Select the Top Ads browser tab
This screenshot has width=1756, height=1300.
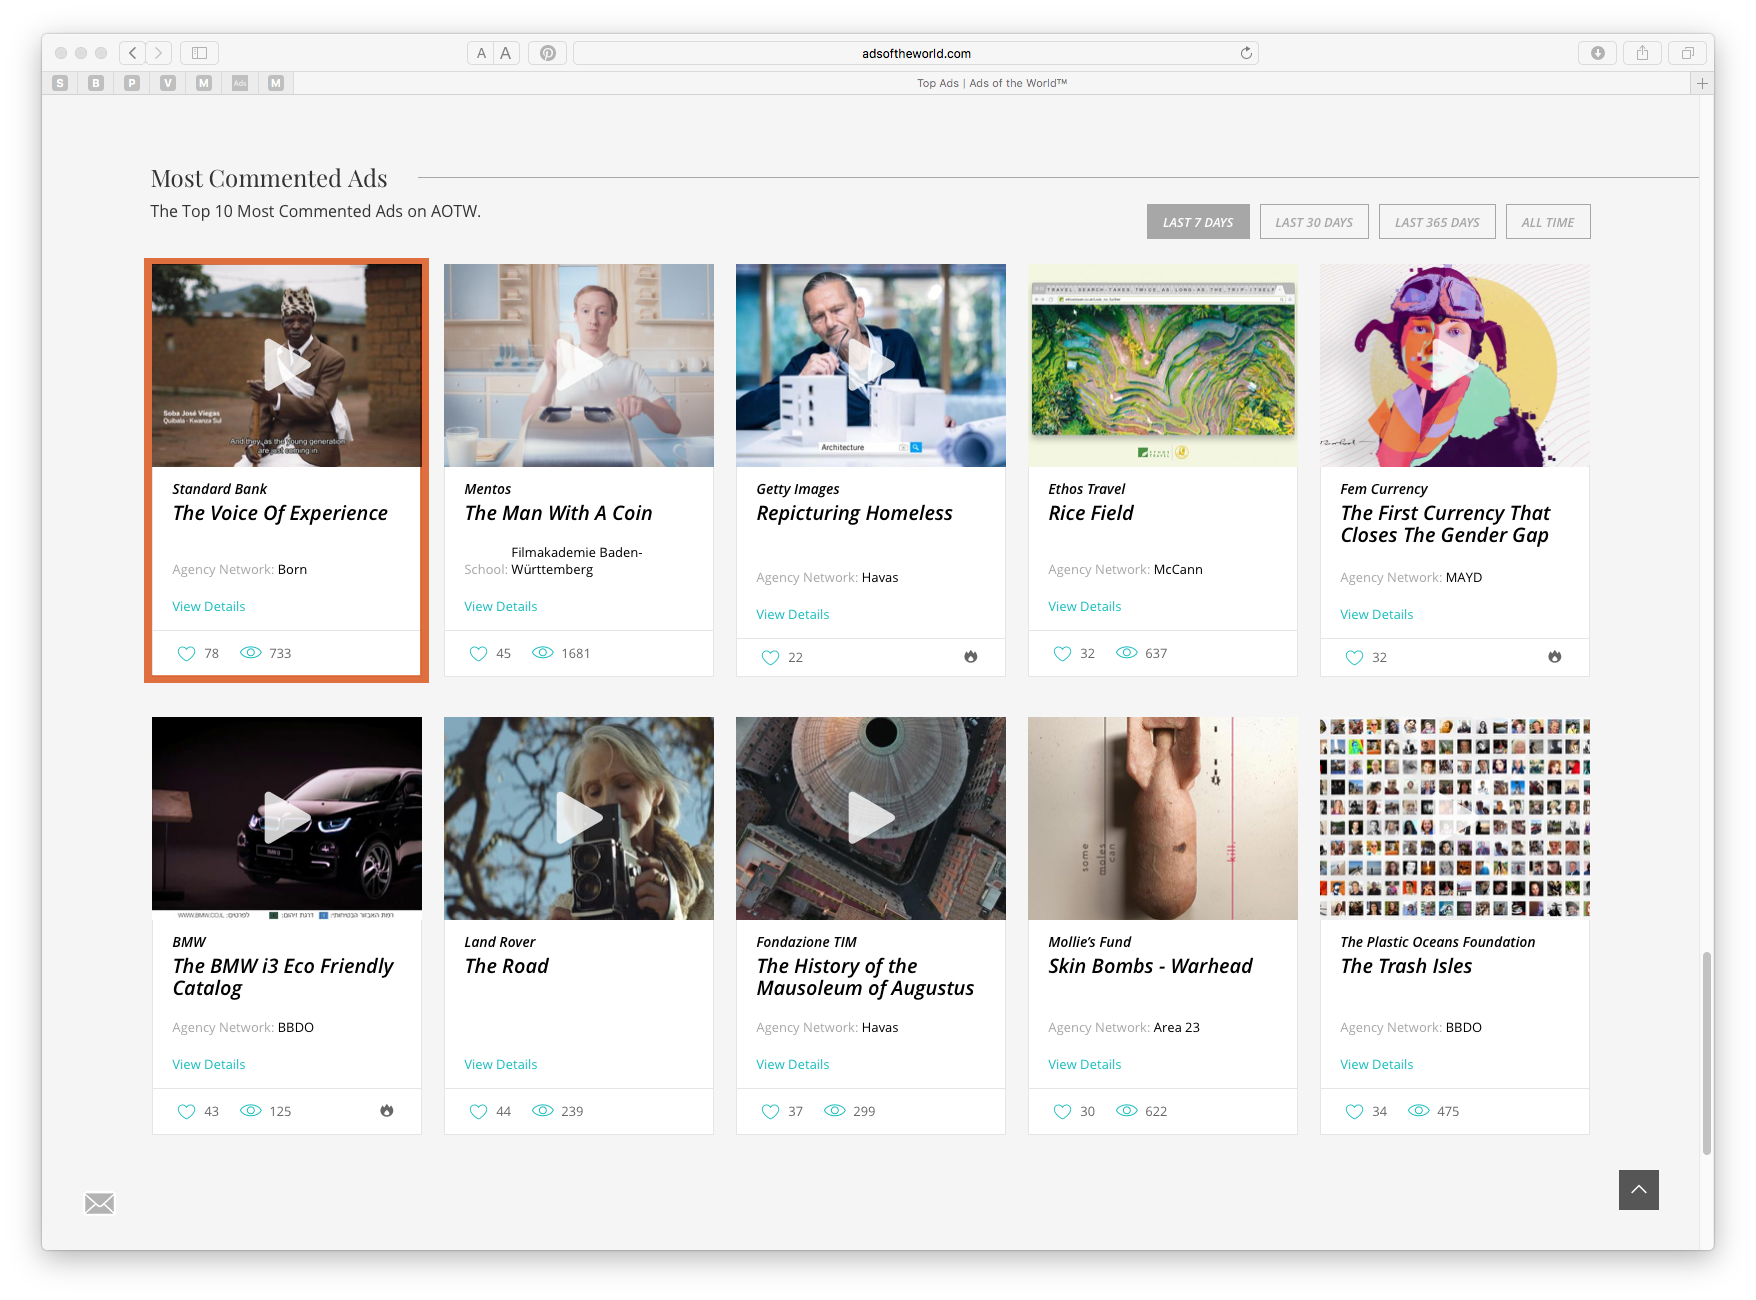(x=992, y=83)
